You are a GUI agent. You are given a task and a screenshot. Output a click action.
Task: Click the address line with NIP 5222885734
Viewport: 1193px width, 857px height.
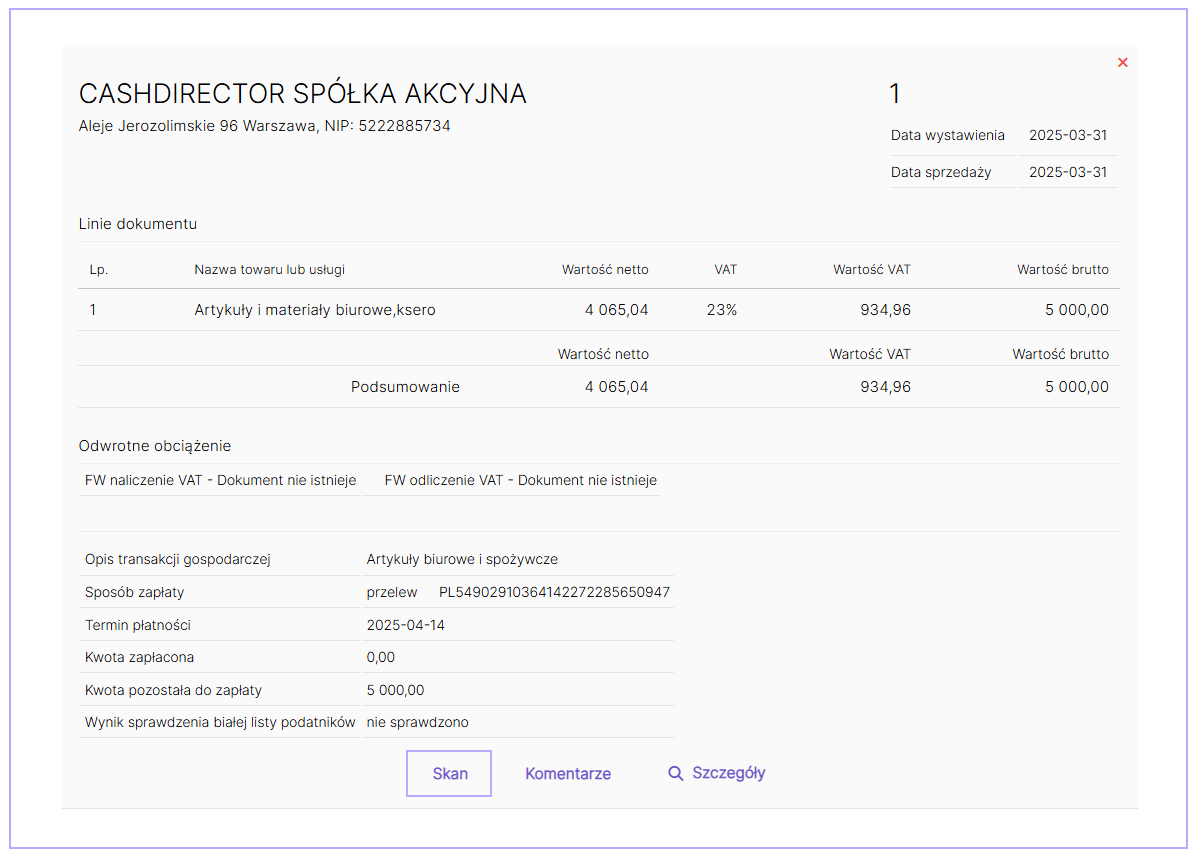(265, 126)
